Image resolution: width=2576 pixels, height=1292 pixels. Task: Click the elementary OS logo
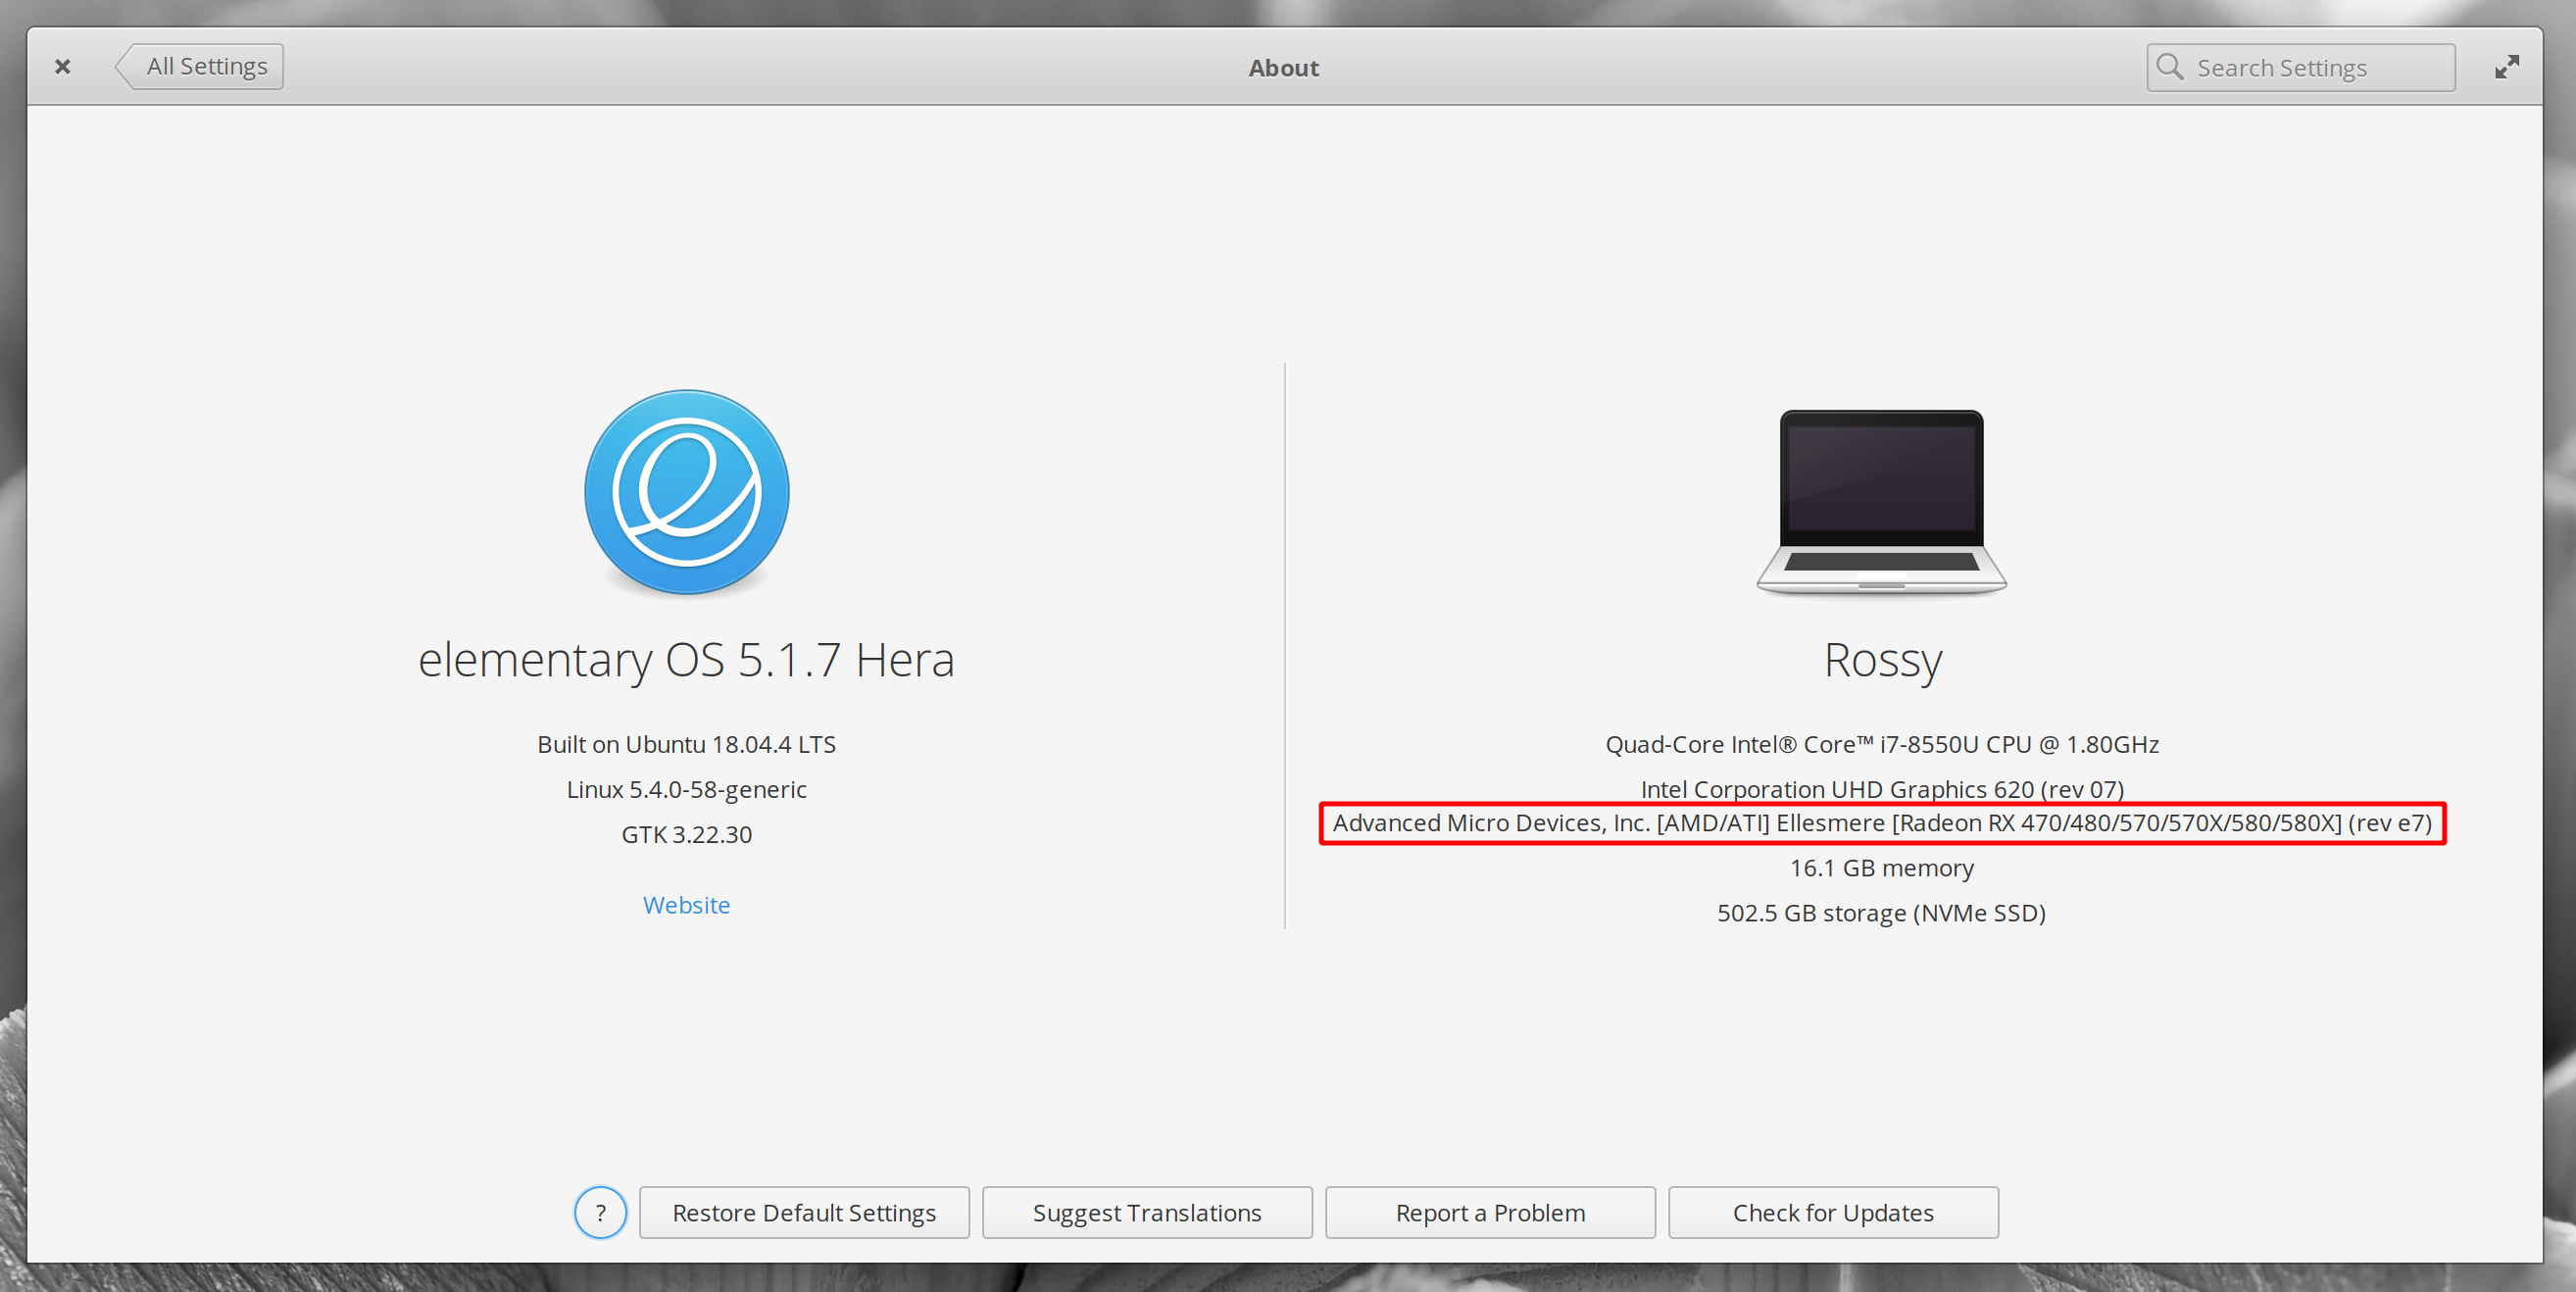click(x=687, y=492)
